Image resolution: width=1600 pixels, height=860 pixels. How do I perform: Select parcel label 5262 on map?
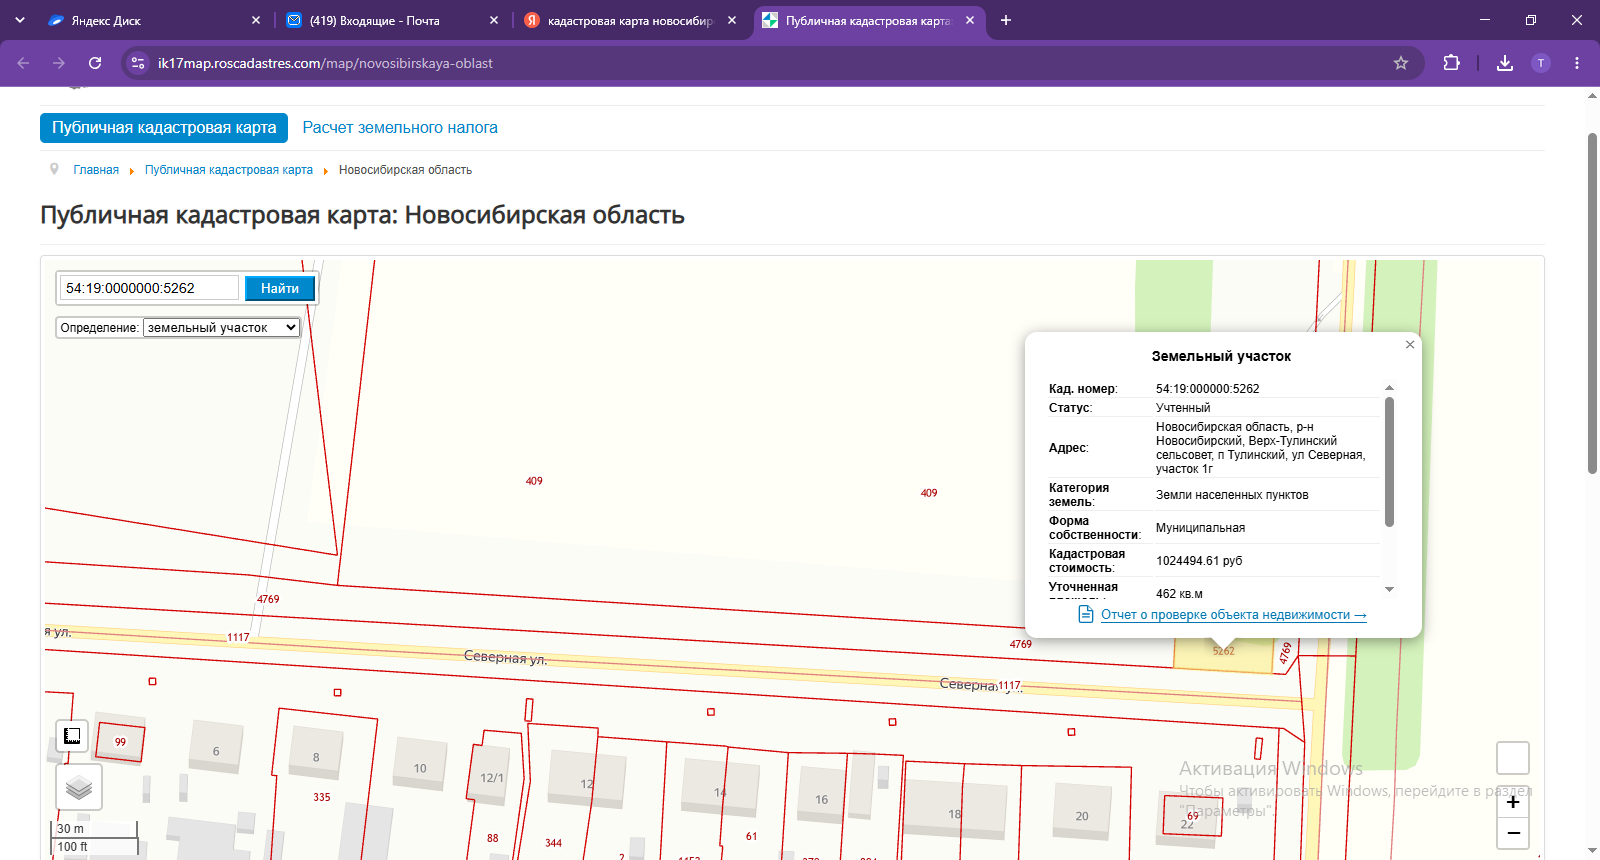(1223, 651)
